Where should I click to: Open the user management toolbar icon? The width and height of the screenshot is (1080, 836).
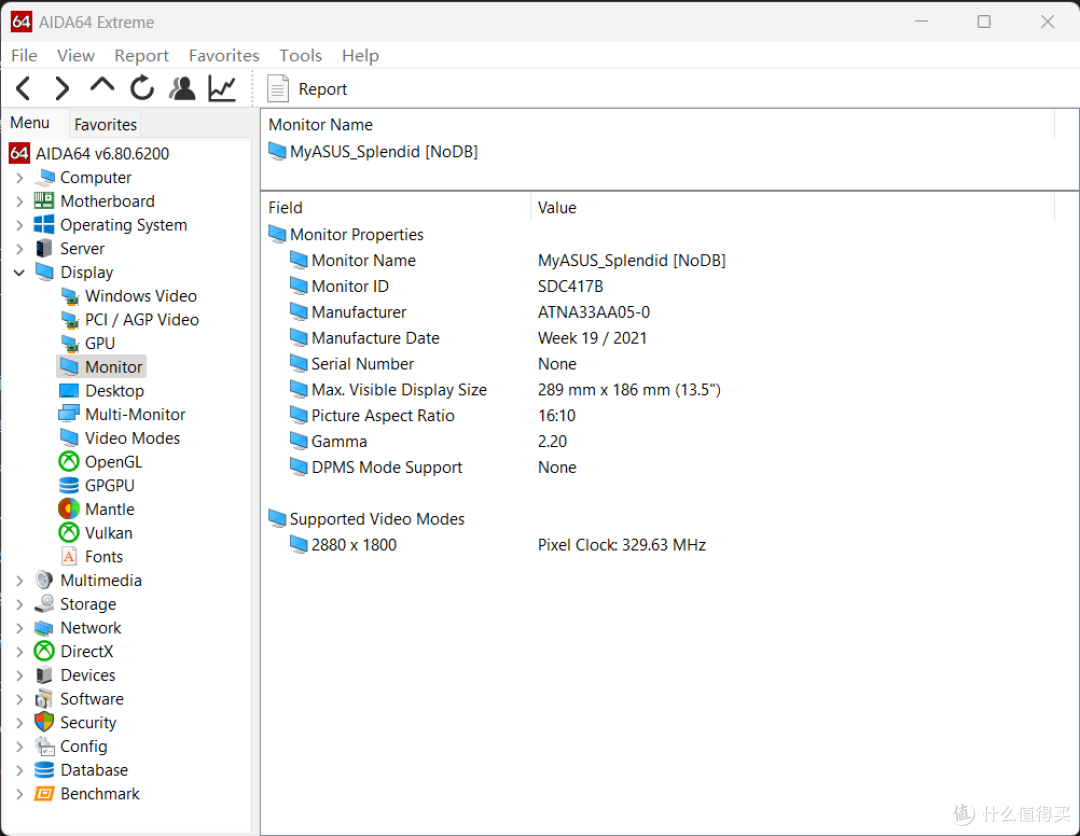(x=183, y=88)
